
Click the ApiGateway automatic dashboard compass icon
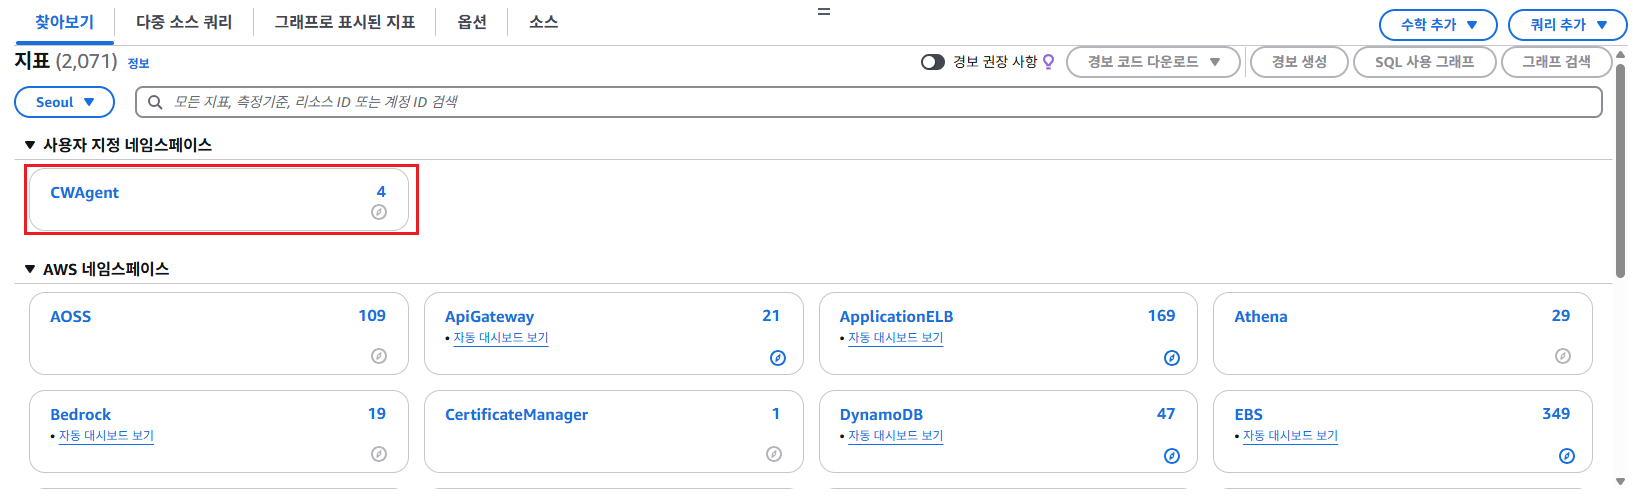(778, 358)
